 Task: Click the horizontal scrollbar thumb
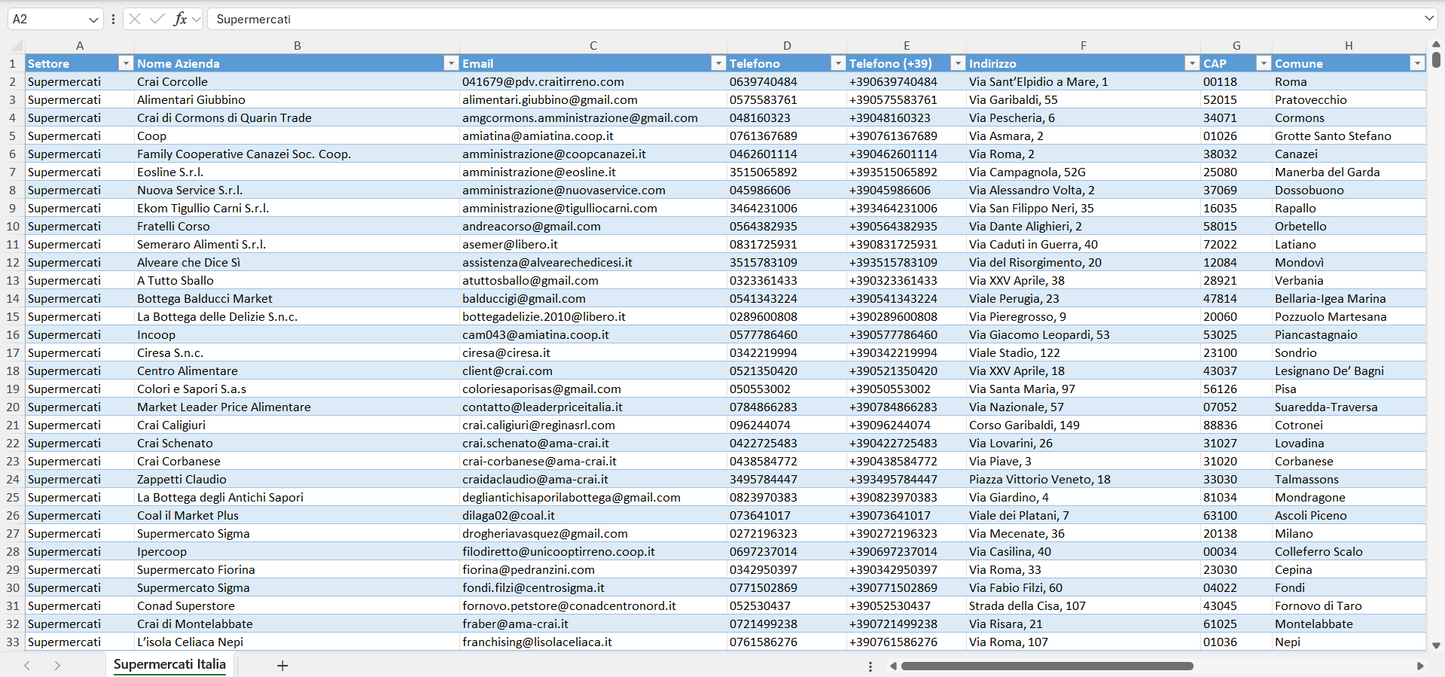pos(1047,665)
